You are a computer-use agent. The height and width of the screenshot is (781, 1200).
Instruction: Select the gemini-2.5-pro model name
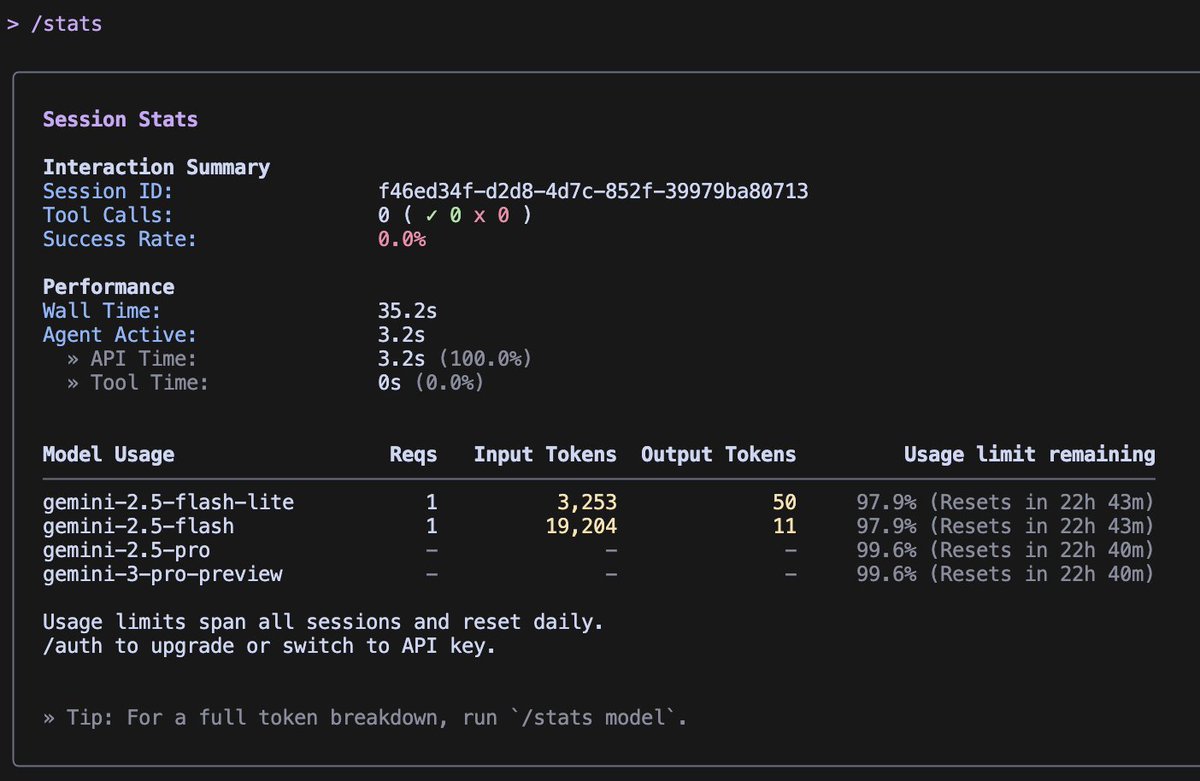(126, 551)
